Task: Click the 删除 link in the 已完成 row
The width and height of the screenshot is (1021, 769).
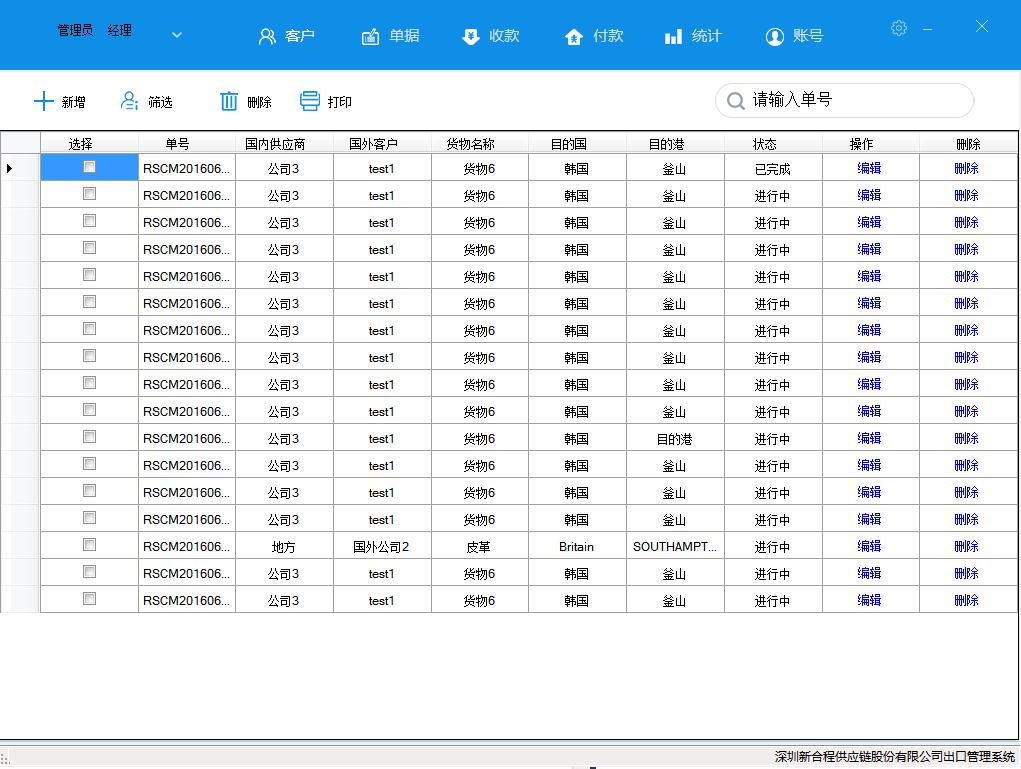Action: (966, 168)
